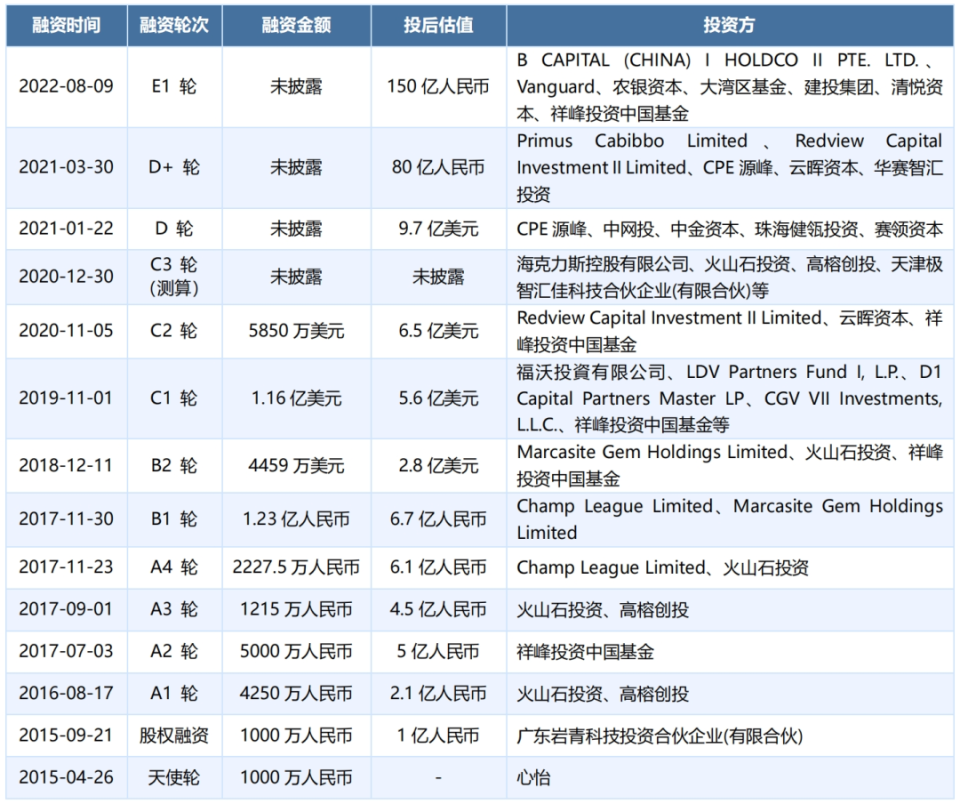Select the date cell 2022-08-09
This screenshot has width=960, height=804.
(67, 87)
